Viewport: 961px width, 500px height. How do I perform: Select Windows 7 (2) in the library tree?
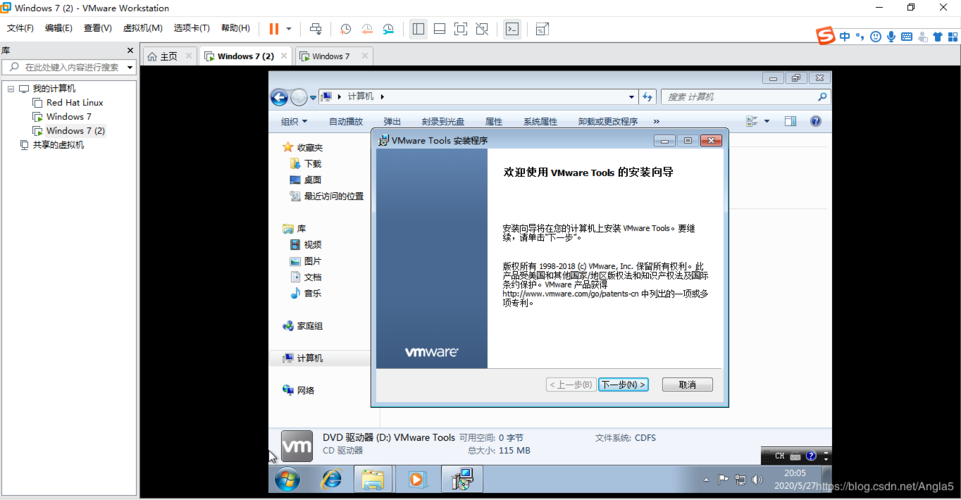pyautogui.click(x=75, y=131)
